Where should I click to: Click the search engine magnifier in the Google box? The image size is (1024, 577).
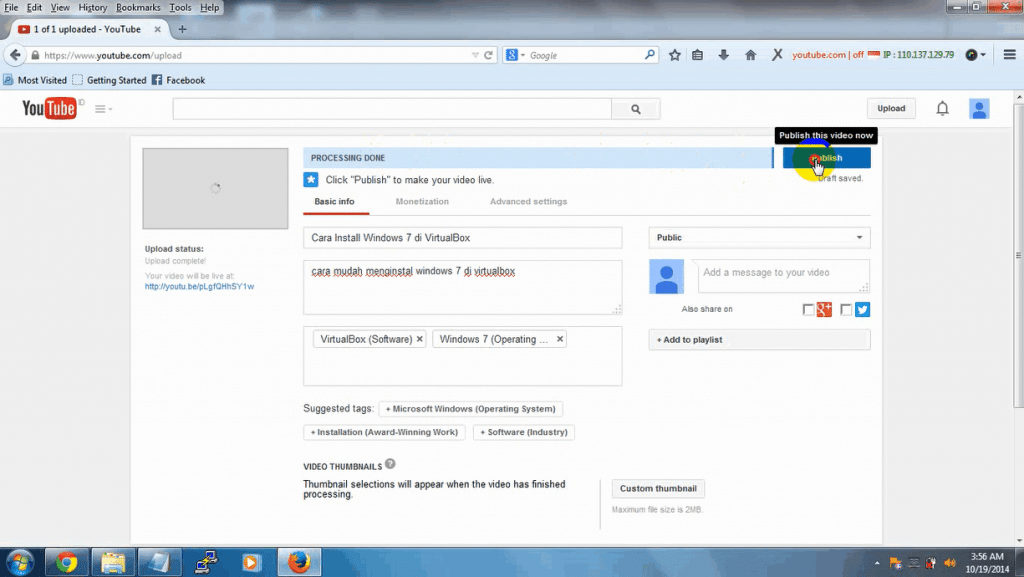[x=650, y=55]
